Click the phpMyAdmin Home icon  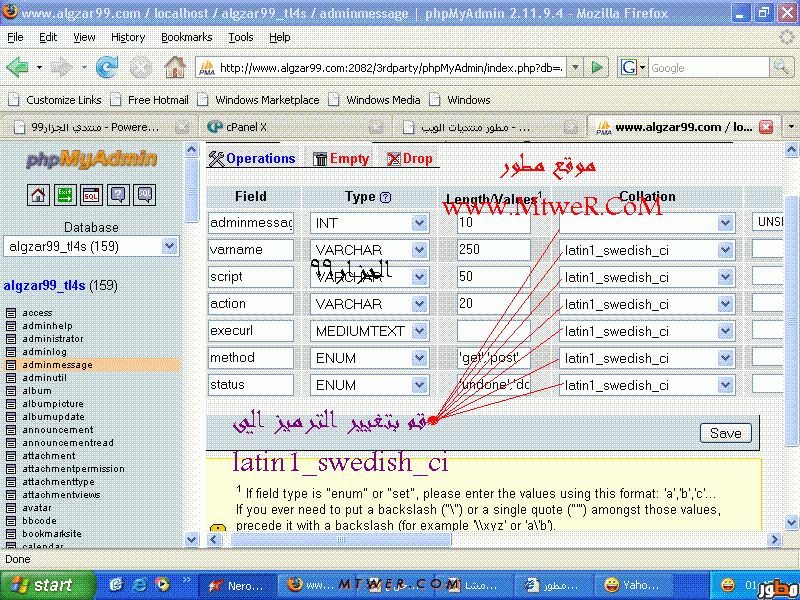click(38, 195)
